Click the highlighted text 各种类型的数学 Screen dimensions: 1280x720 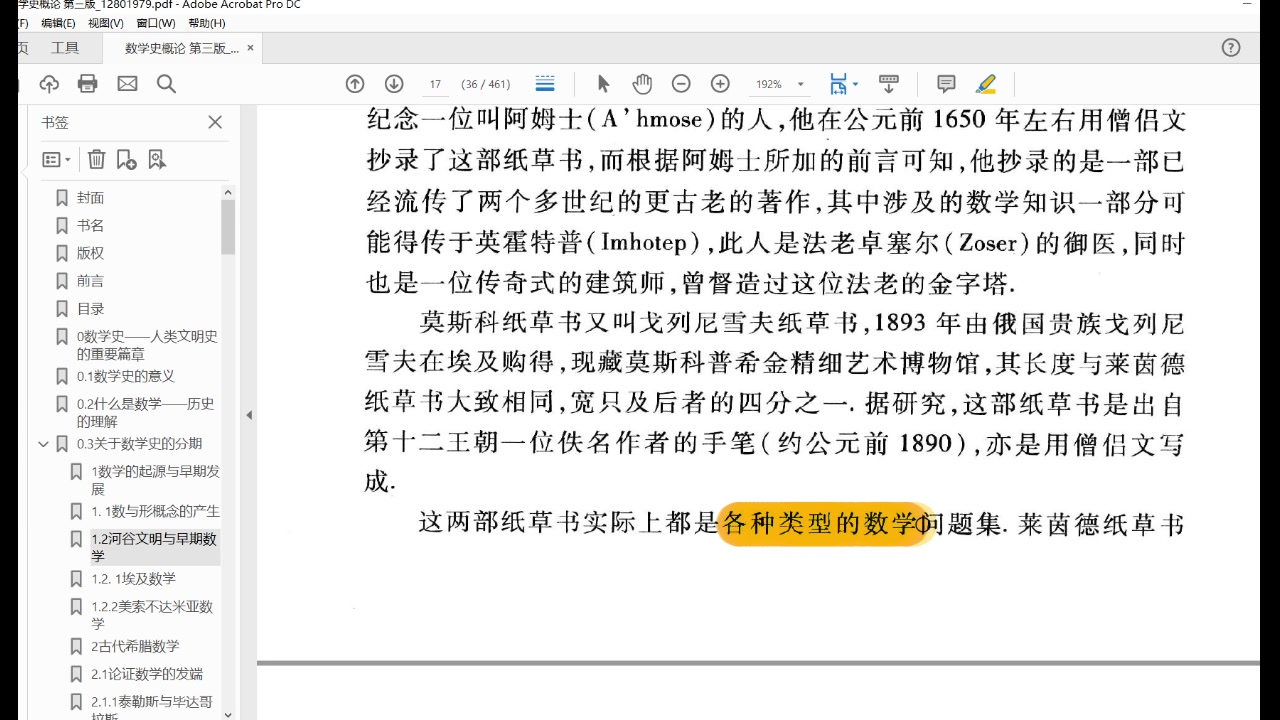[821, 523]
